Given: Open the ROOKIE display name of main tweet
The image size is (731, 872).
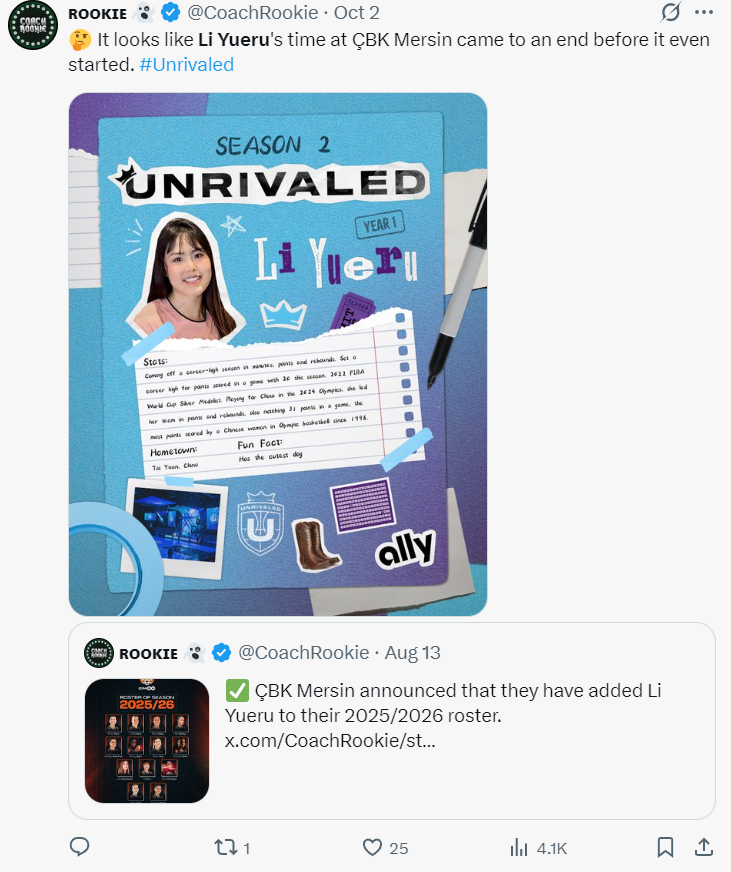Looking at the screenshot, I should pyautogui.click(x=97, y=13).
